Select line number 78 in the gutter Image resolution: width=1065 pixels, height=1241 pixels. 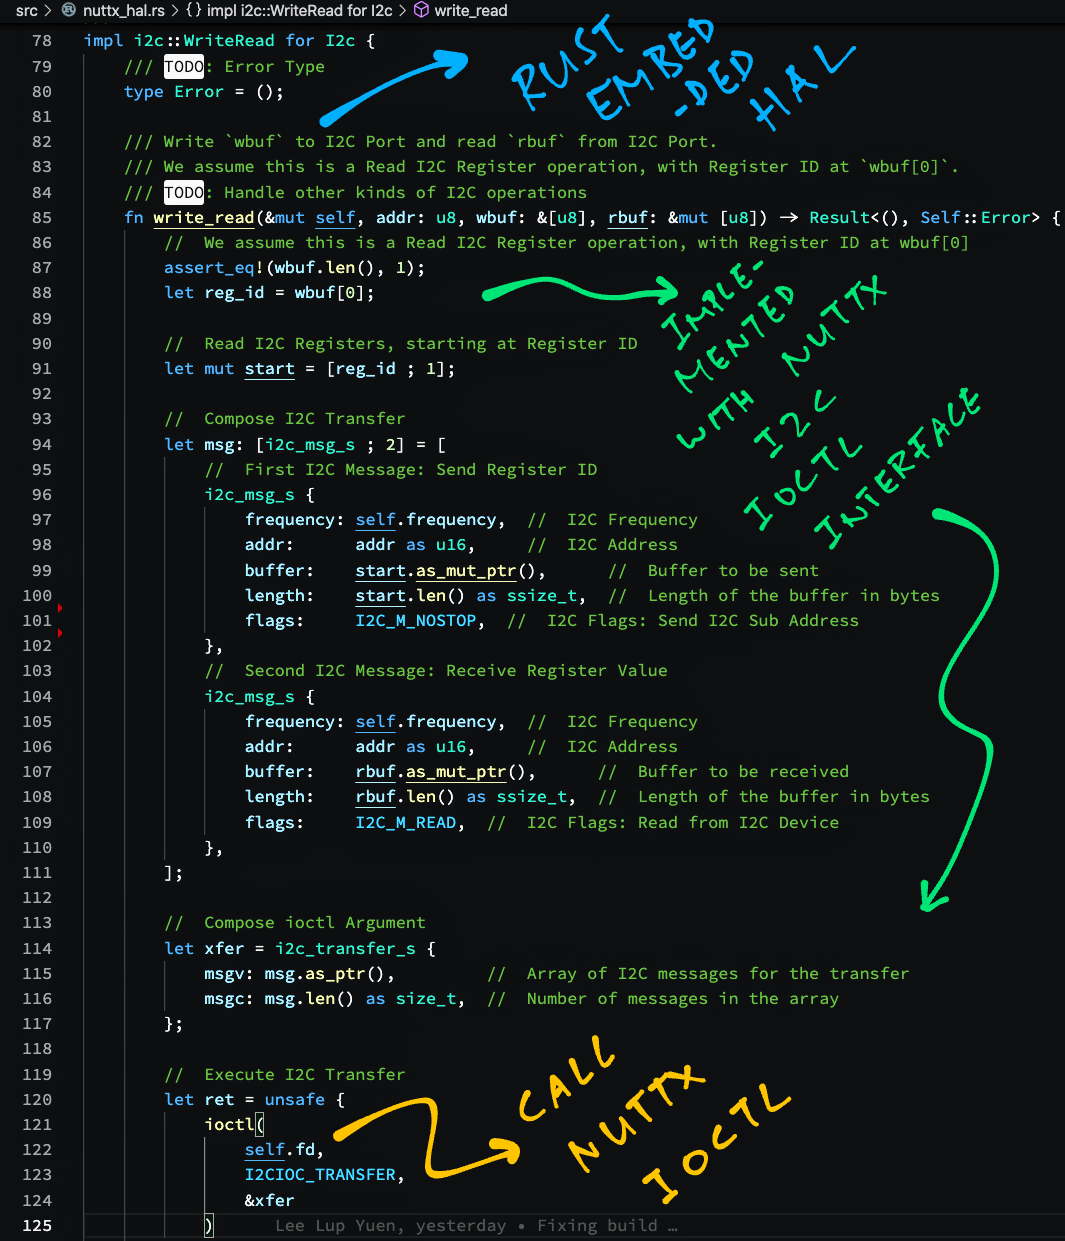click(x=41, y=41)
